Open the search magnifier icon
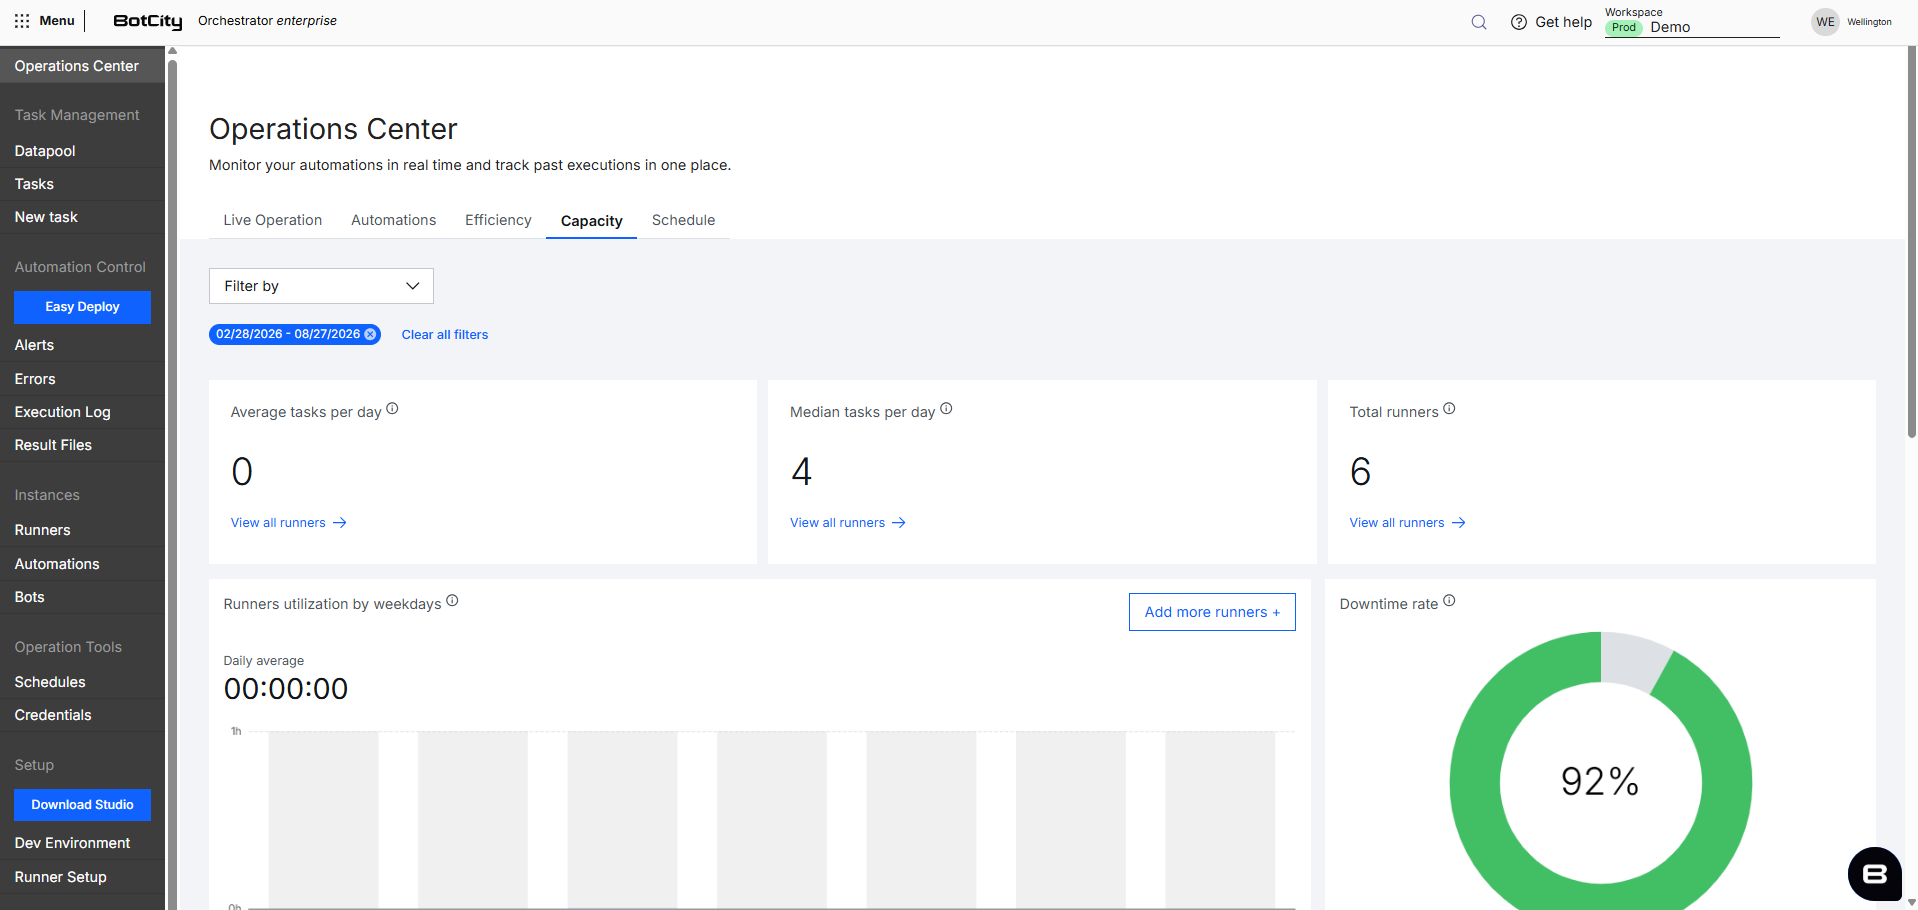Viewport: 1918px width, 910px height. coord(1479,22)
